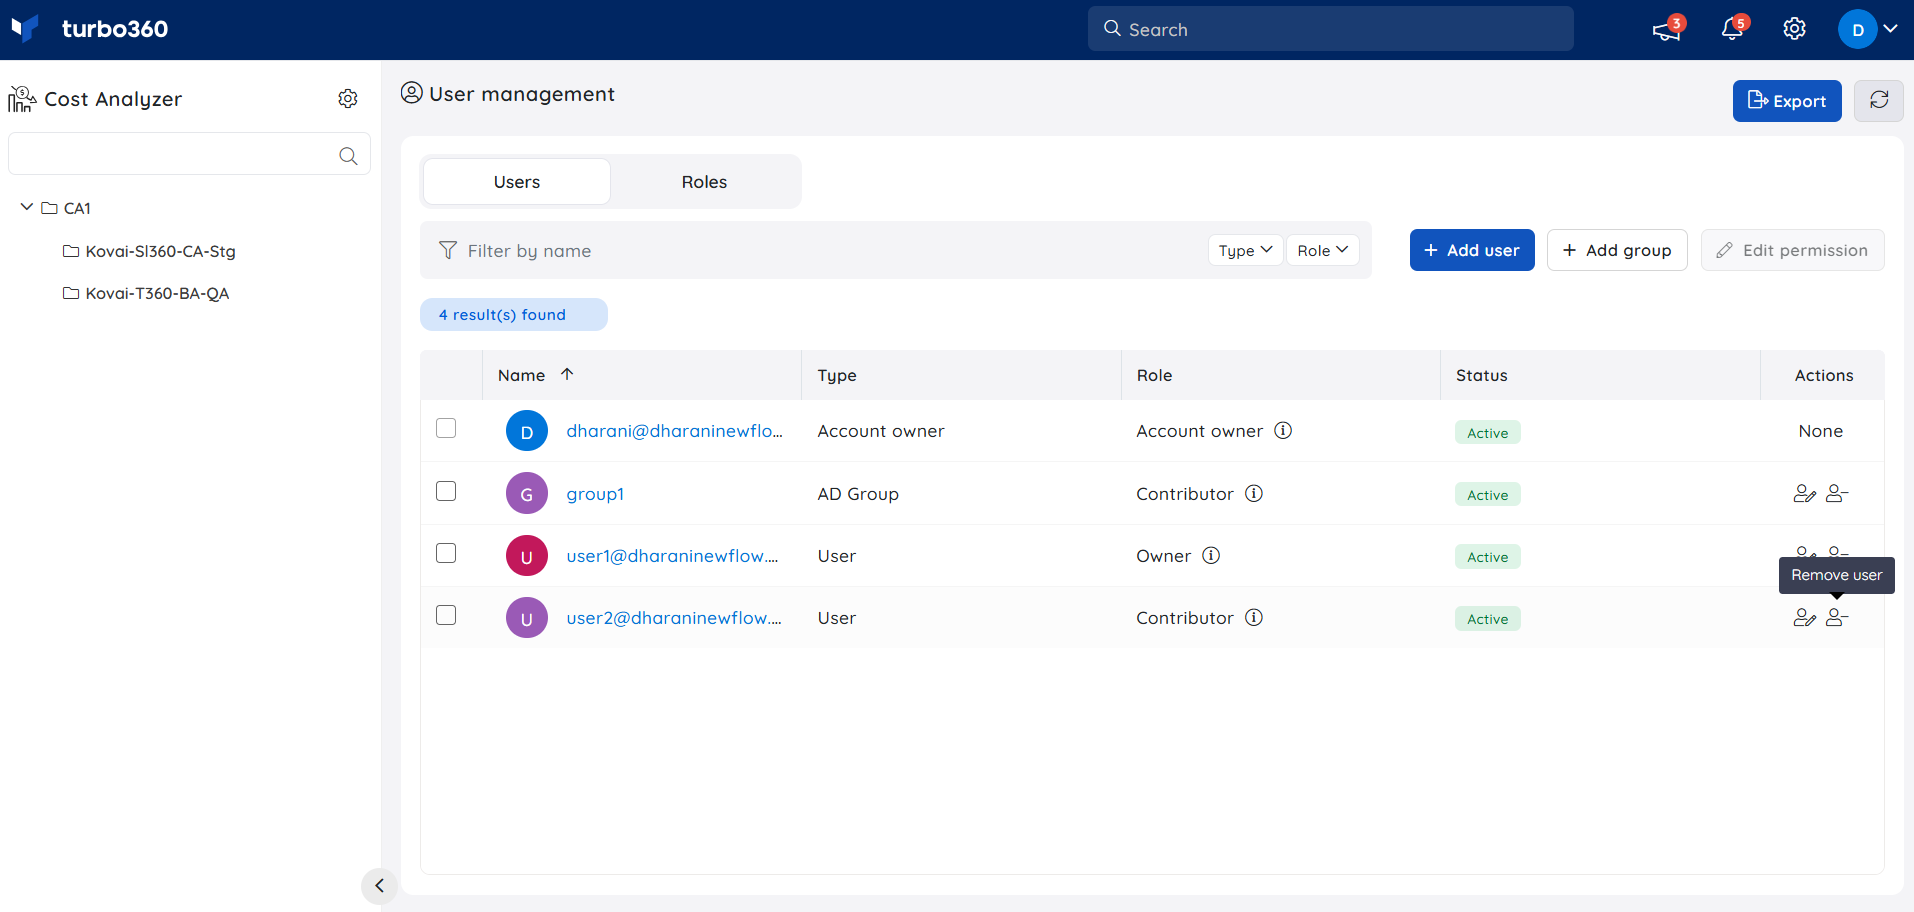
Task: Select checkbox for group1 row
Action: point(446,491)
